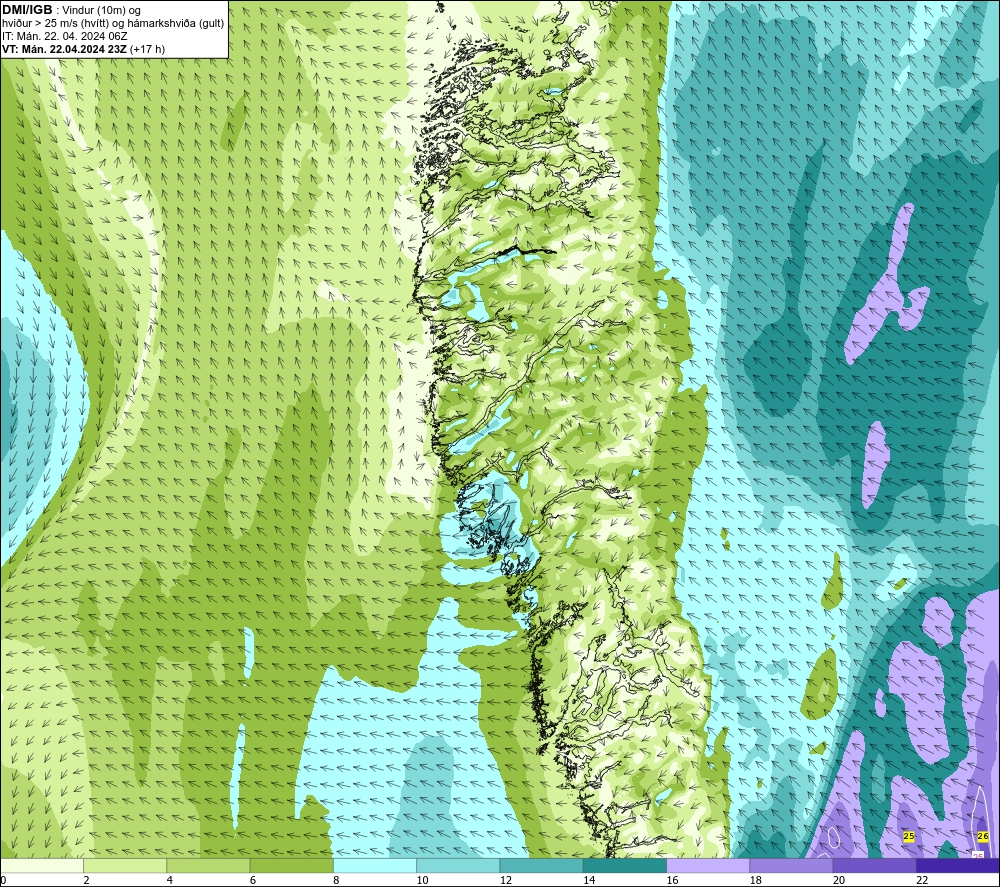The width and height of the screenshot is (1000, 887).
Task: Click the pale cyan 8–10 legend swatch
Action: tap(375, 865)
